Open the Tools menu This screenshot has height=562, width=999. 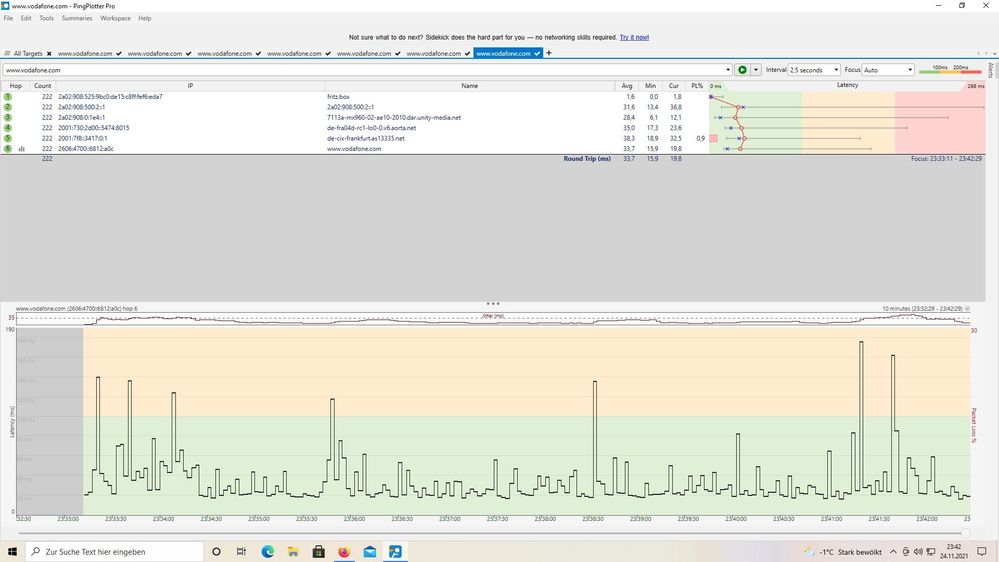point(46,18)
